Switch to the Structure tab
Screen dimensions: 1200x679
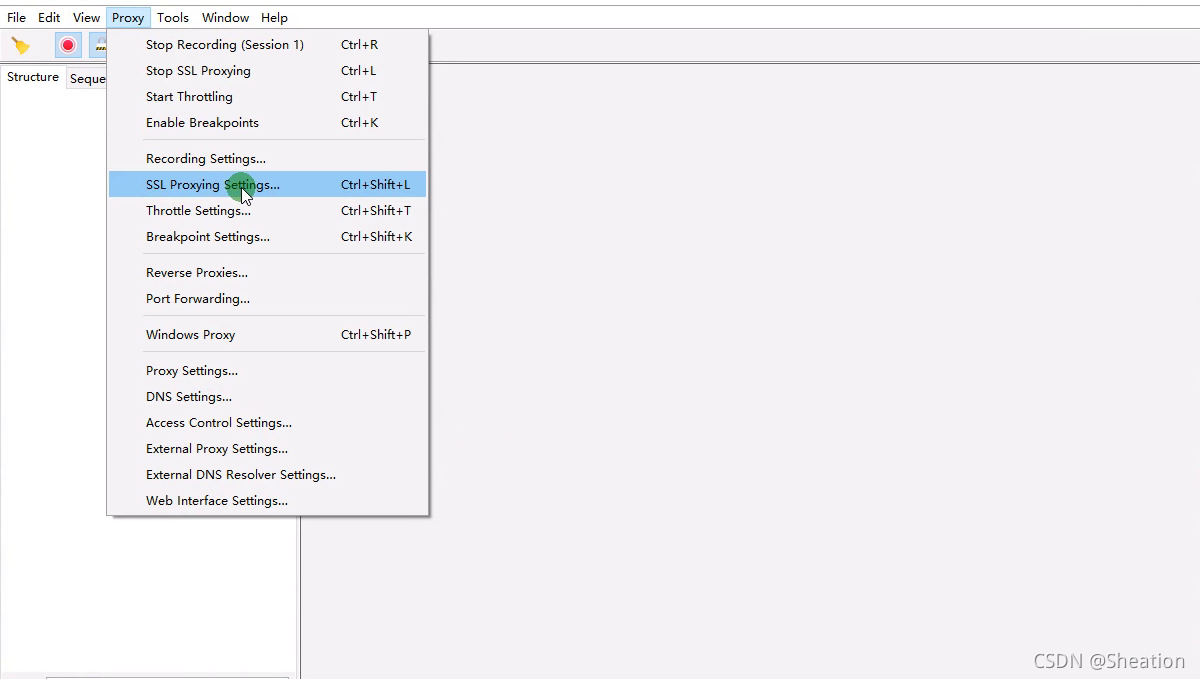pyautogui.click(x=33, y=77)
